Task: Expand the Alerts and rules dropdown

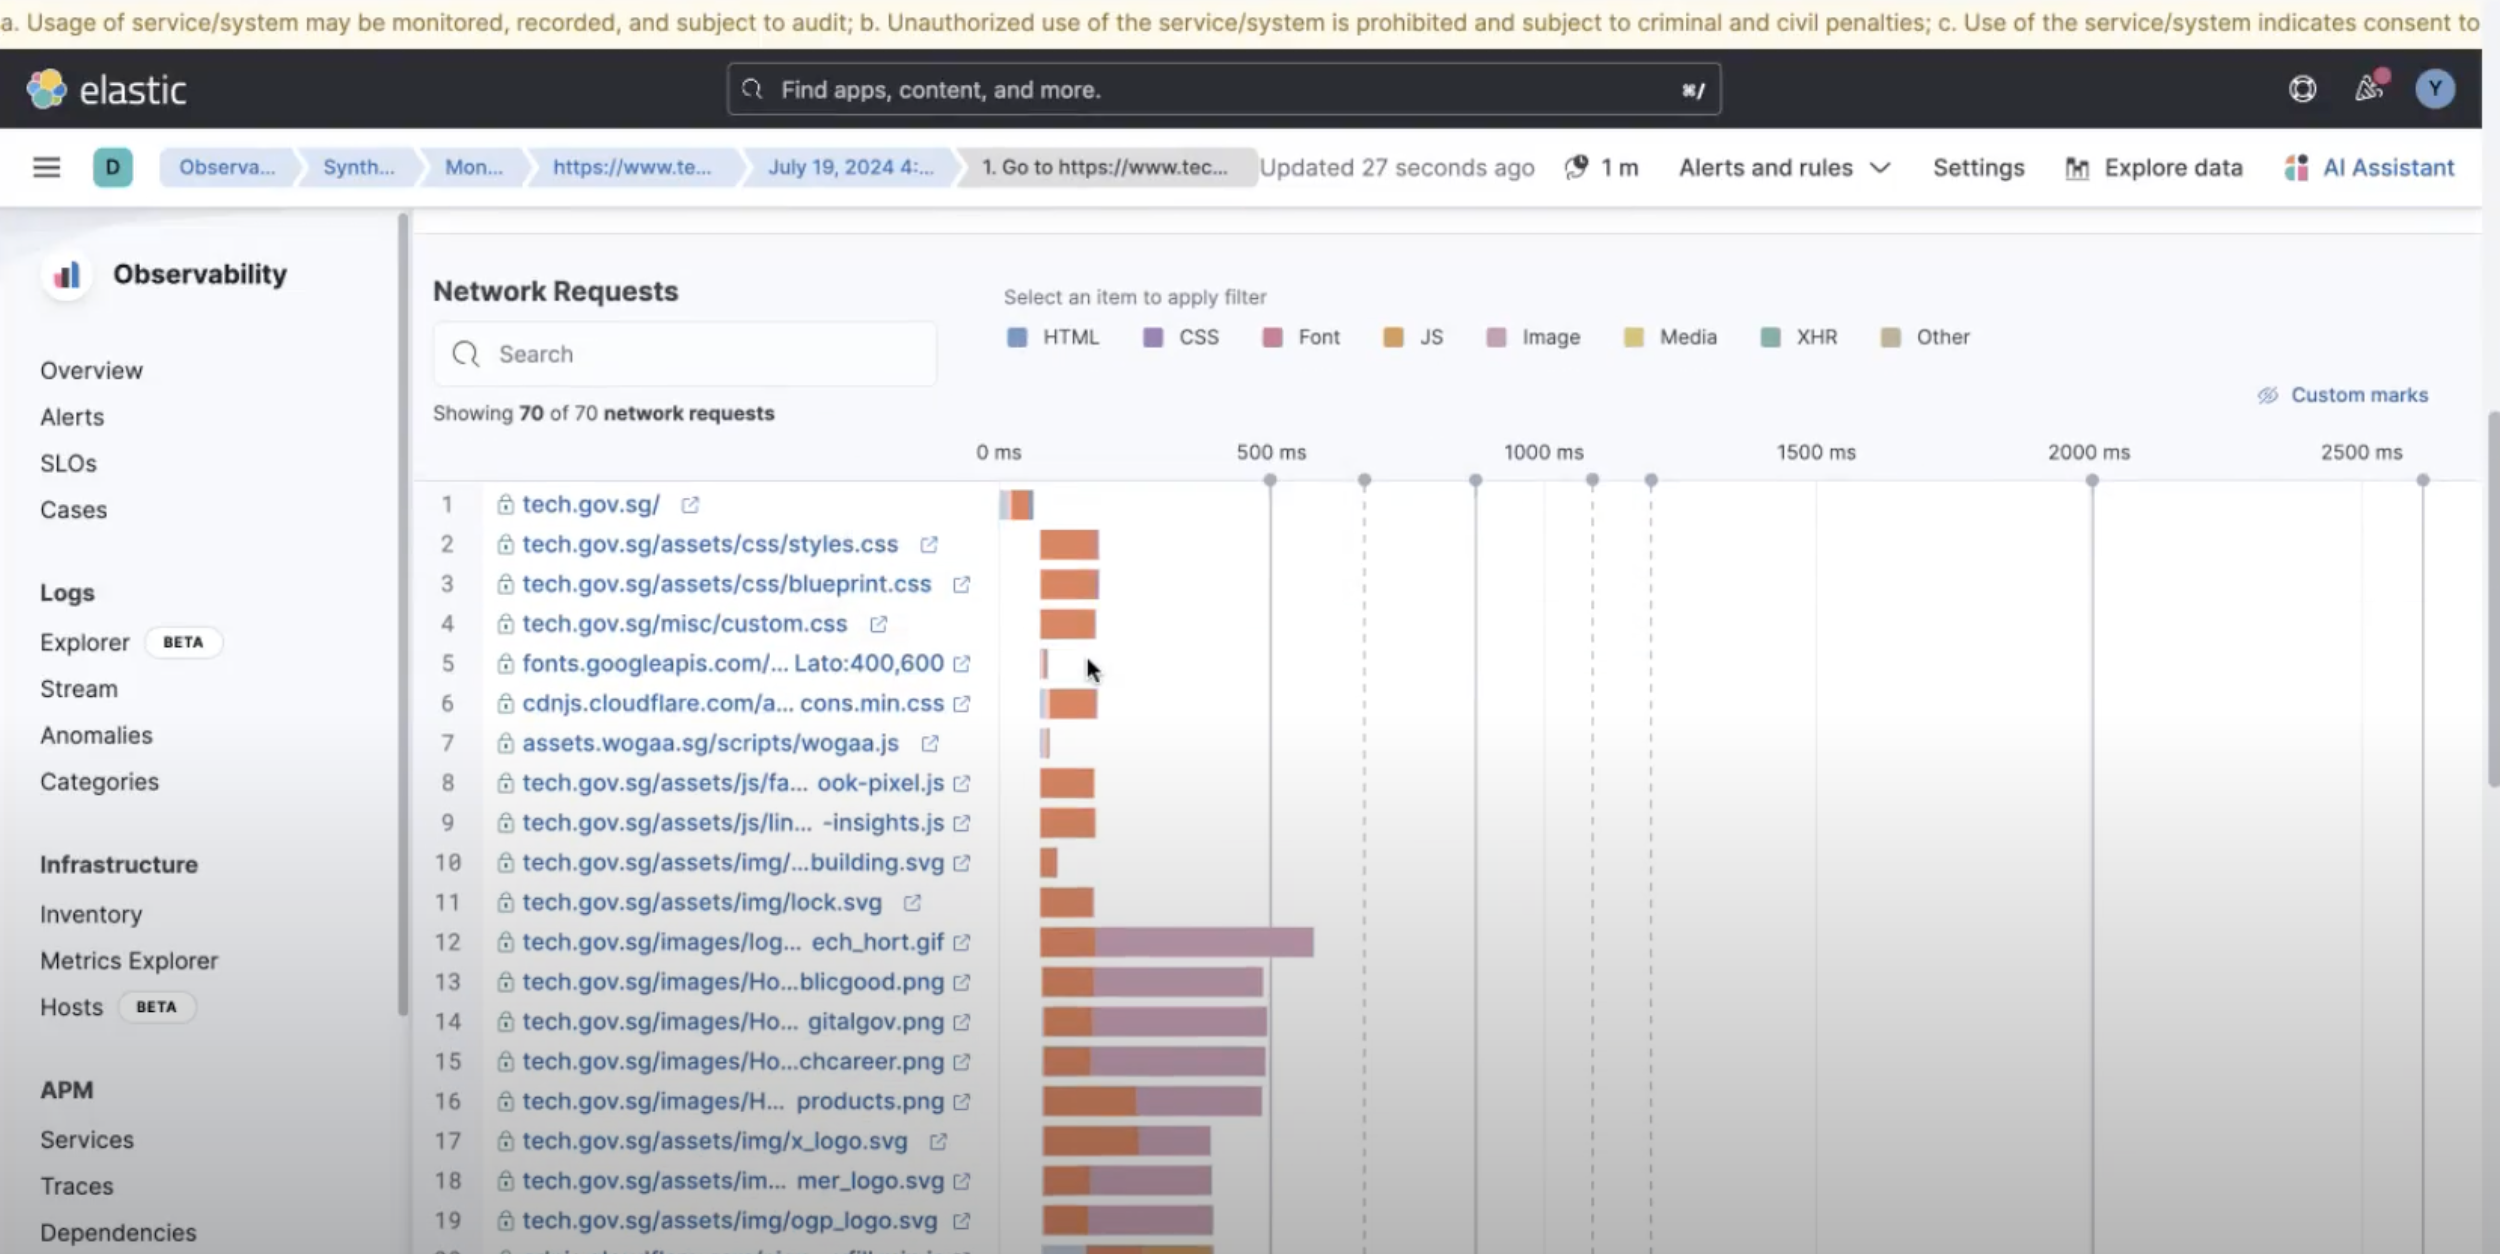Action: pyautogui.click(x=1784, y=167)
